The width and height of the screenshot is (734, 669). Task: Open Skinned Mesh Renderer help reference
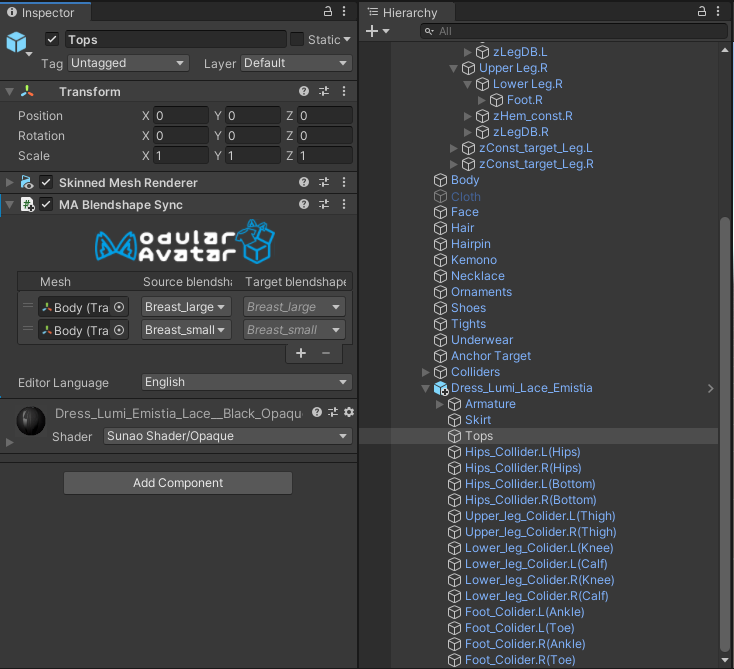point(304,182)
